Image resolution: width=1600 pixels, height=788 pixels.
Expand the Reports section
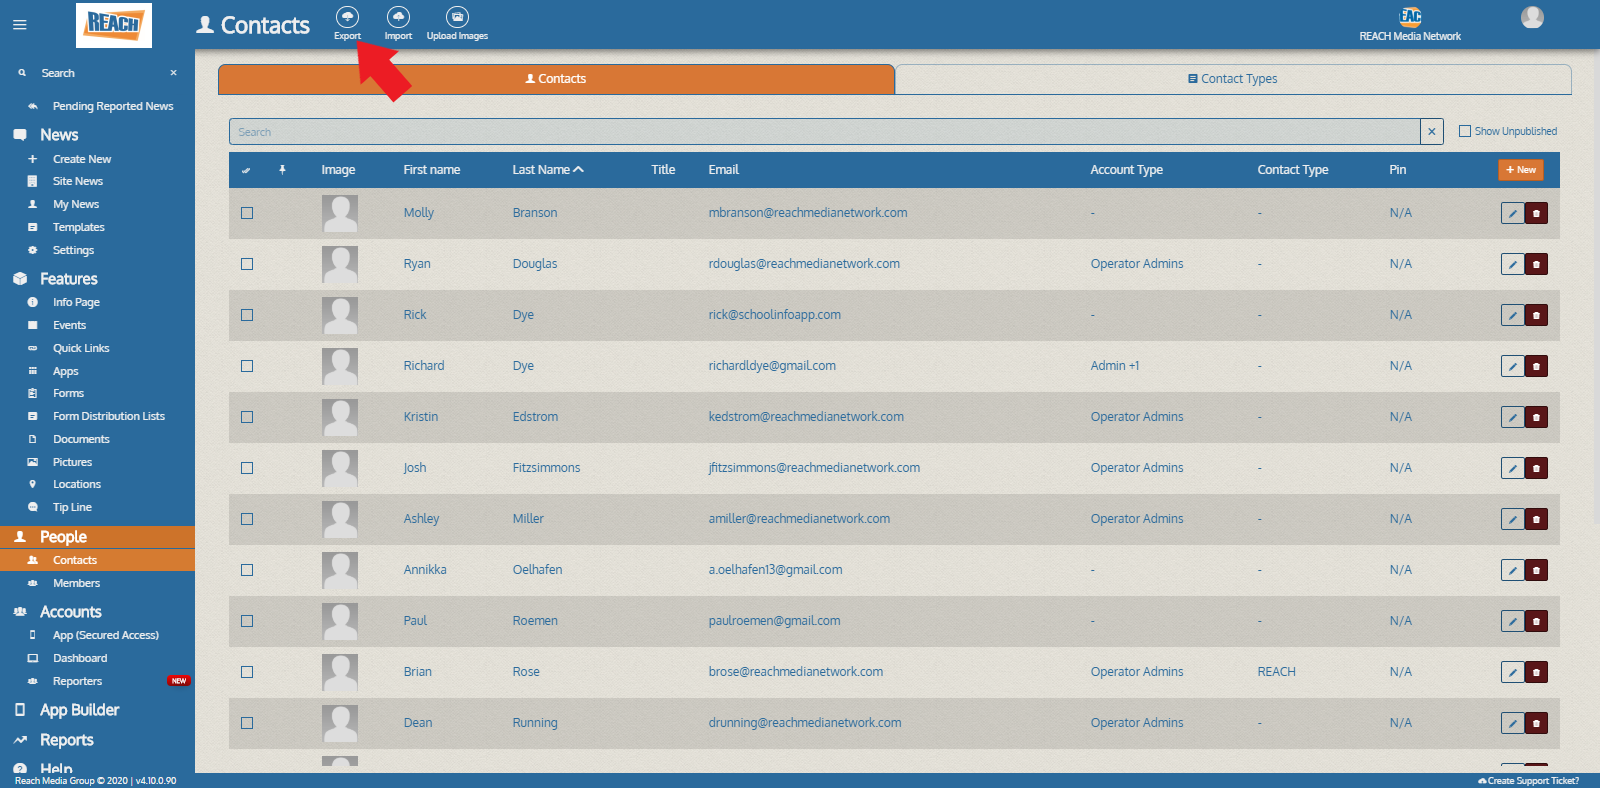tap(67, 740)
